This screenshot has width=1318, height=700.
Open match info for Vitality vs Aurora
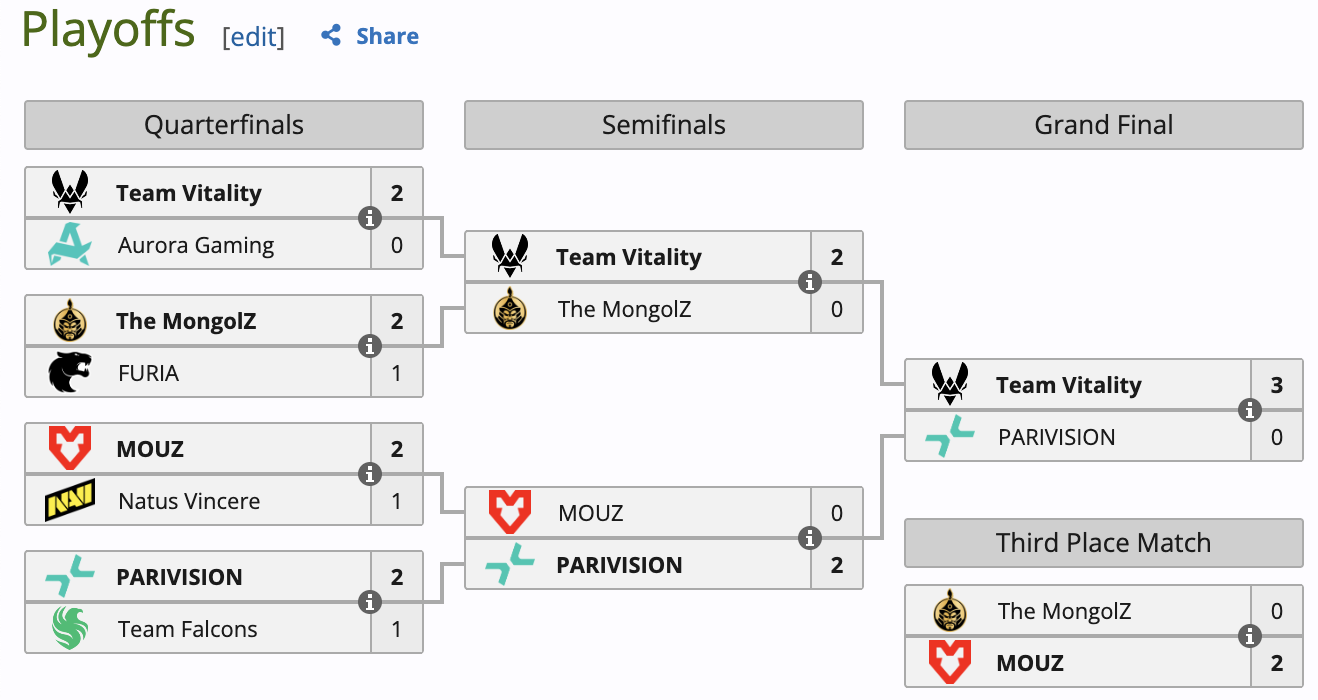[x=370, y=219]
